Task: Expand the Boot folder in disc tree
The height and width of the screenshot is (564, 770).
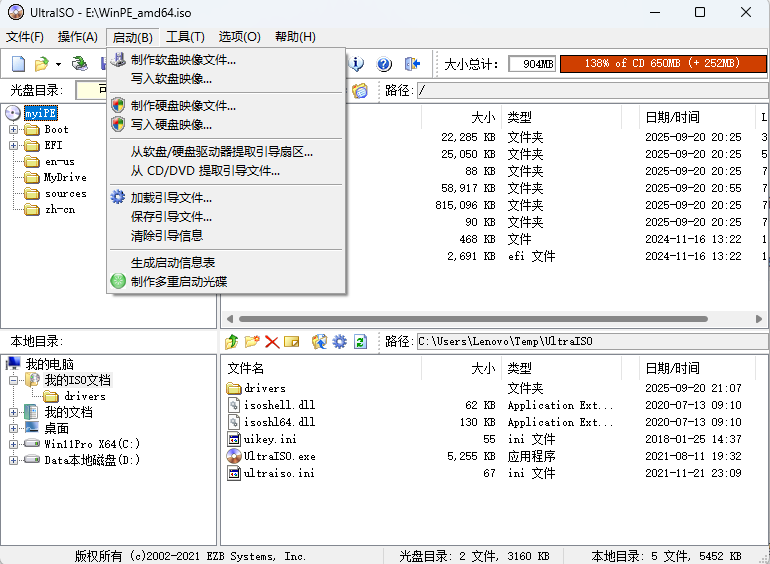Action: [13, 130]
